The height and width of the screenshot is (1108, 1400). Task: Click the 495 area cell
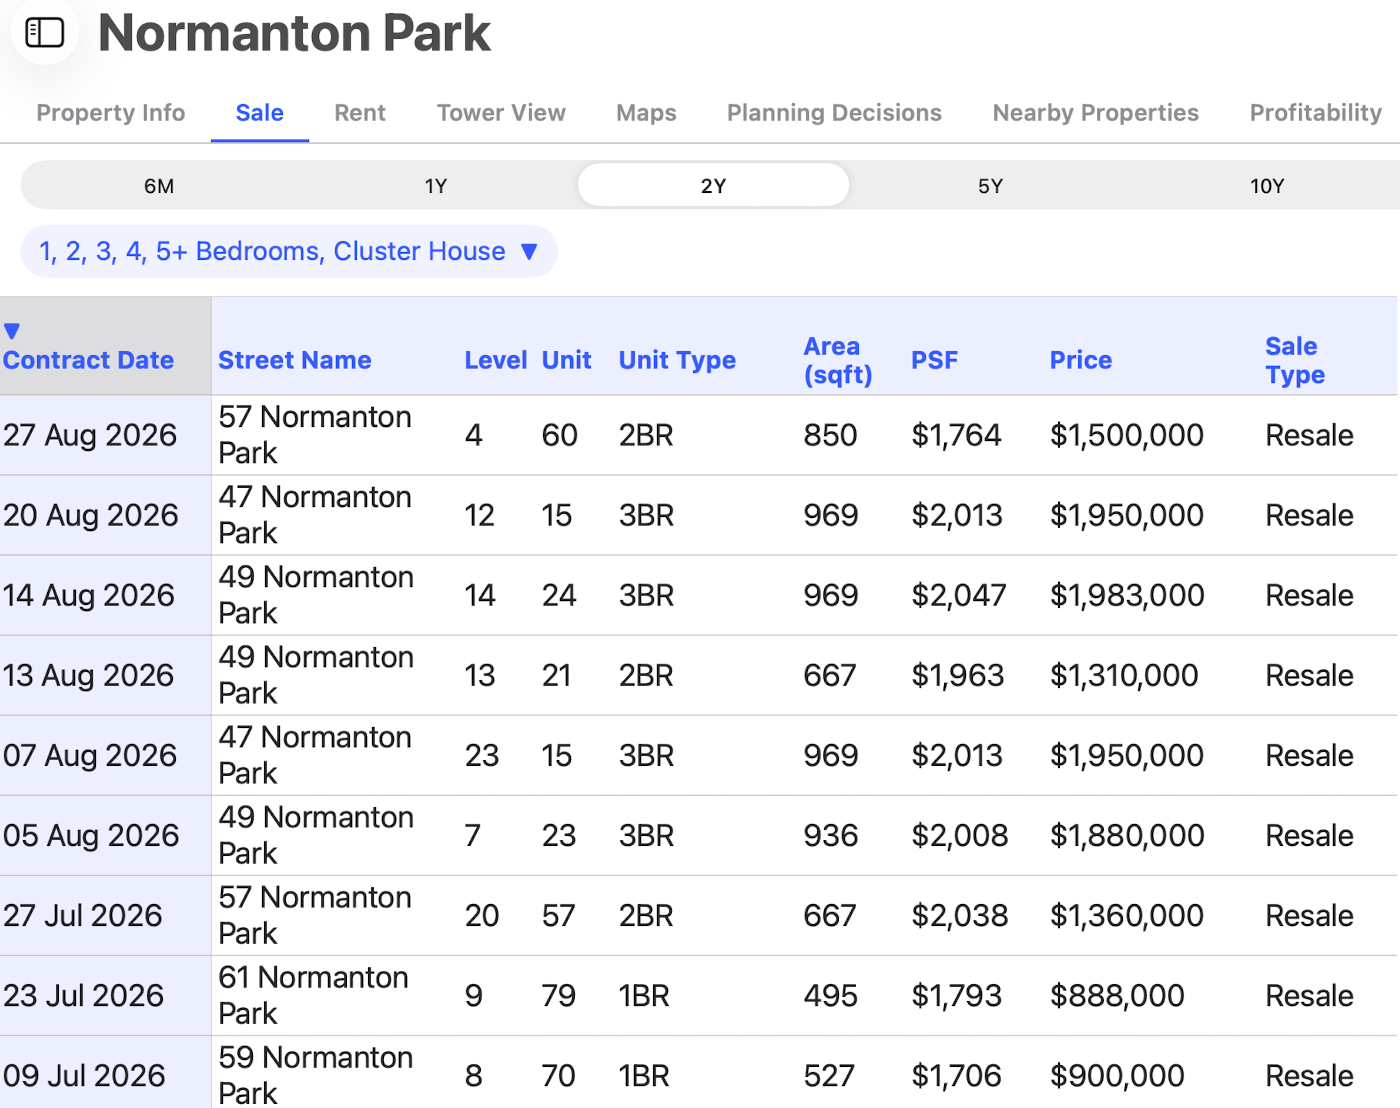pos(830,995)
